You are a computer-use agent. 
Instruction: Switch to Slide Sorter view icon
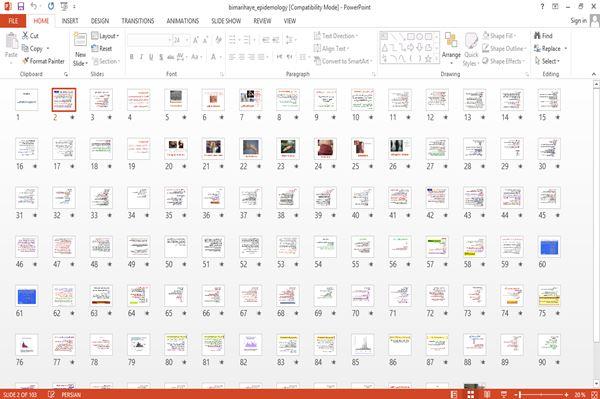click(x=471, y=394)
